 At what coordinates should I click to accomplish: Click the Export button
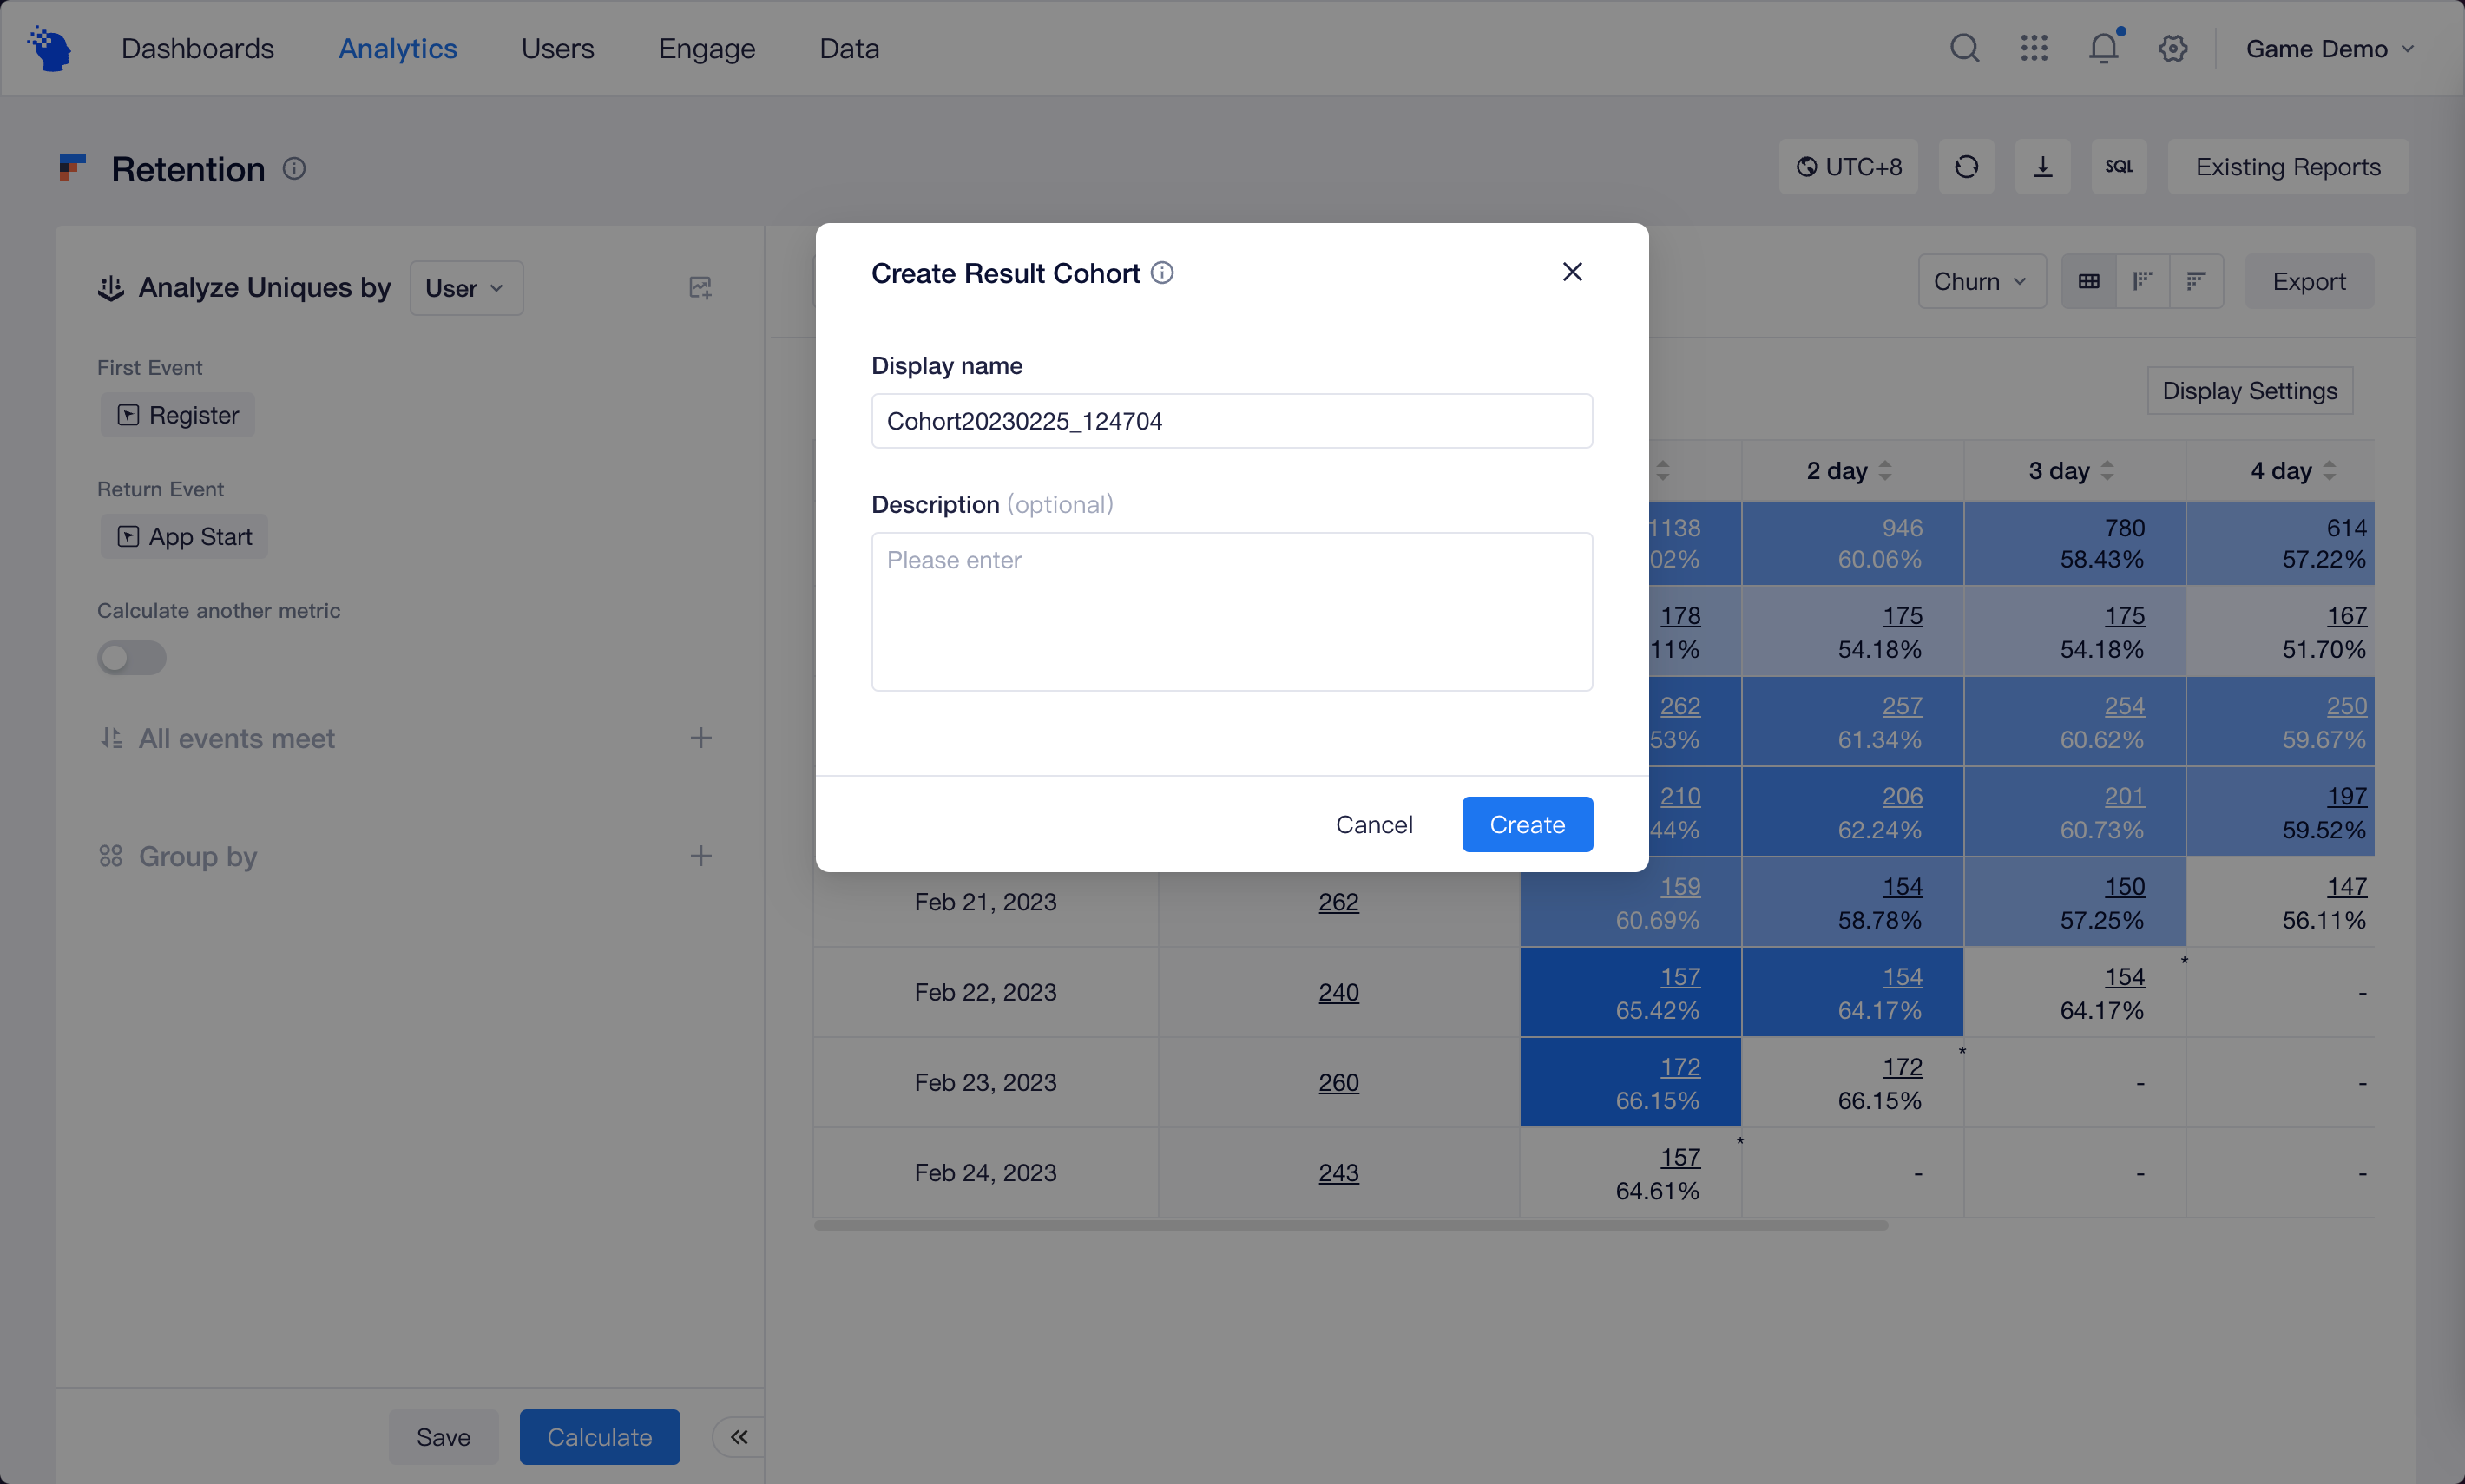pos(2308,282)
